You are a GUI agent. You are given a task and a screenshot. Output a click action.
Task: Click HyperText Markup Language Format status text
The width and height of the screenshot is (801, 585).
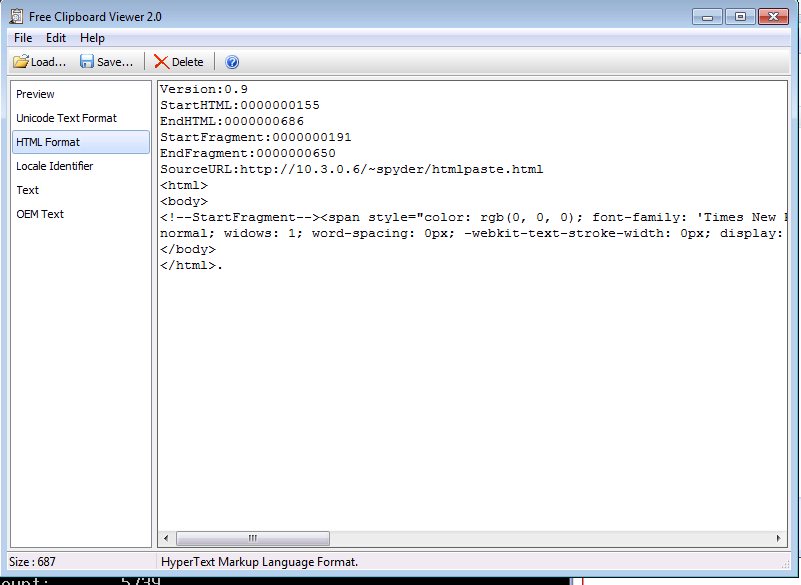[x=260, y=562]
